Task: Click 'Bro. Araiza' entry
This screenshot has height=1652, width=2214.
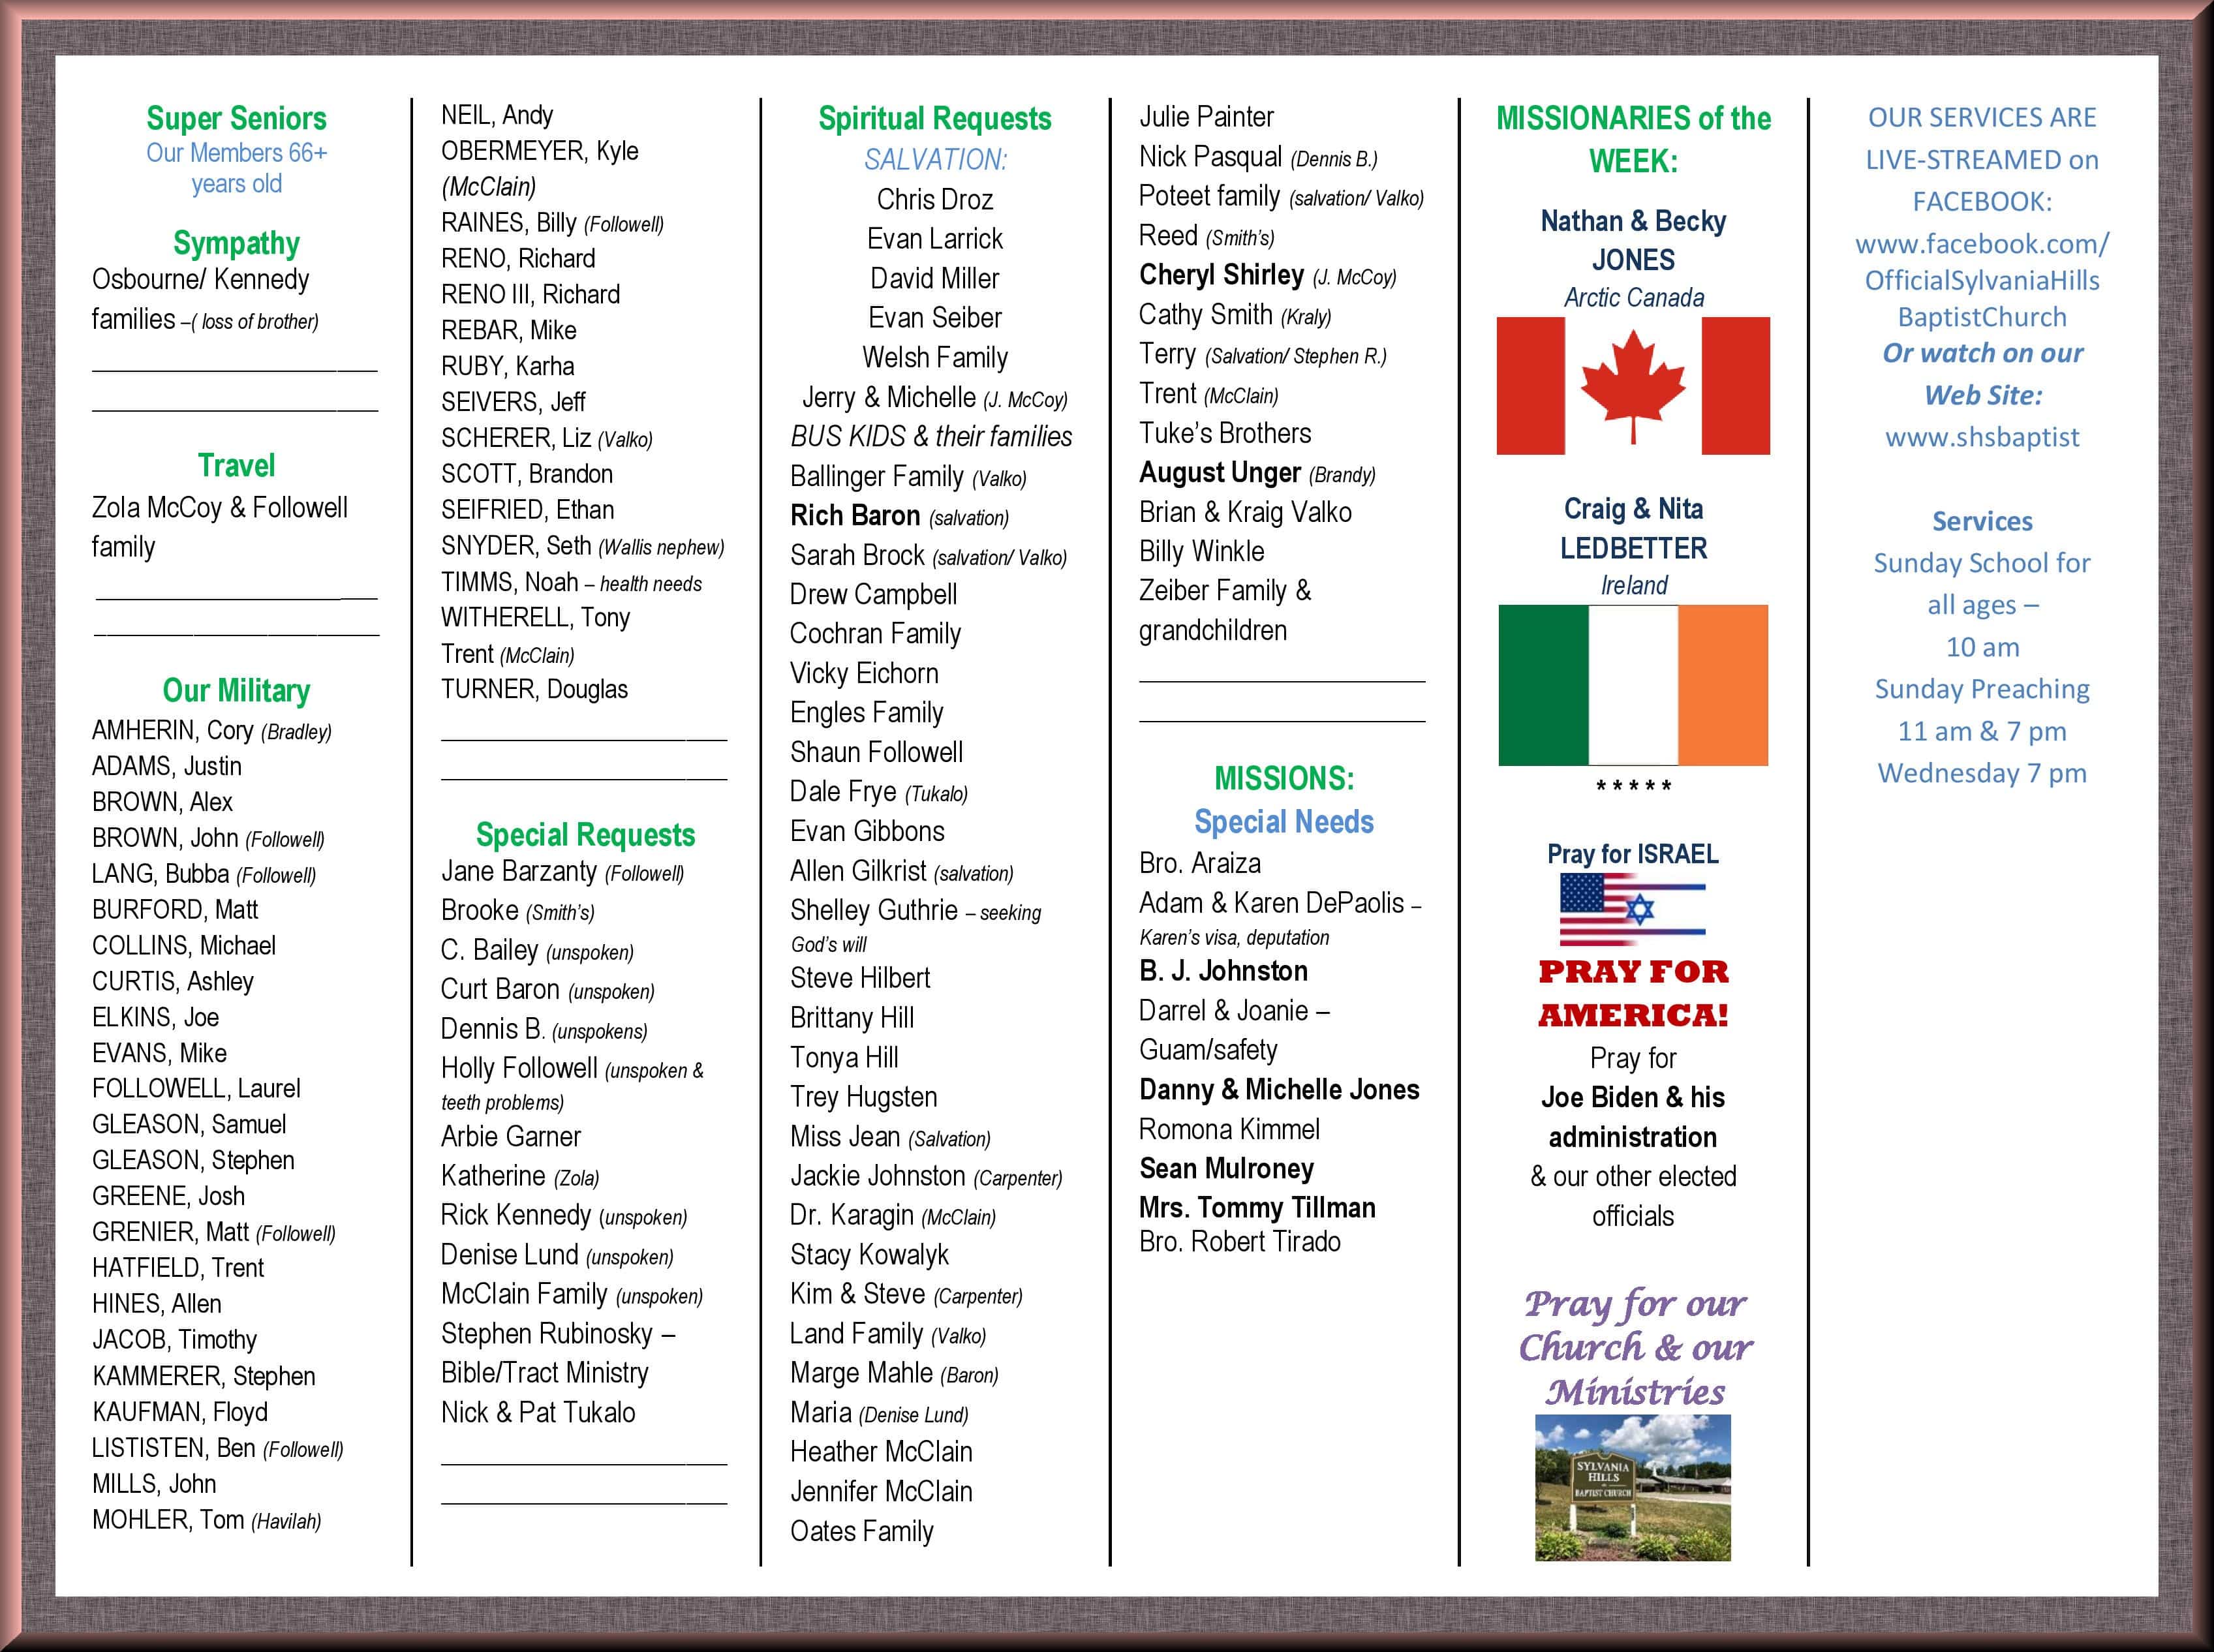Action: [1200, 863]
